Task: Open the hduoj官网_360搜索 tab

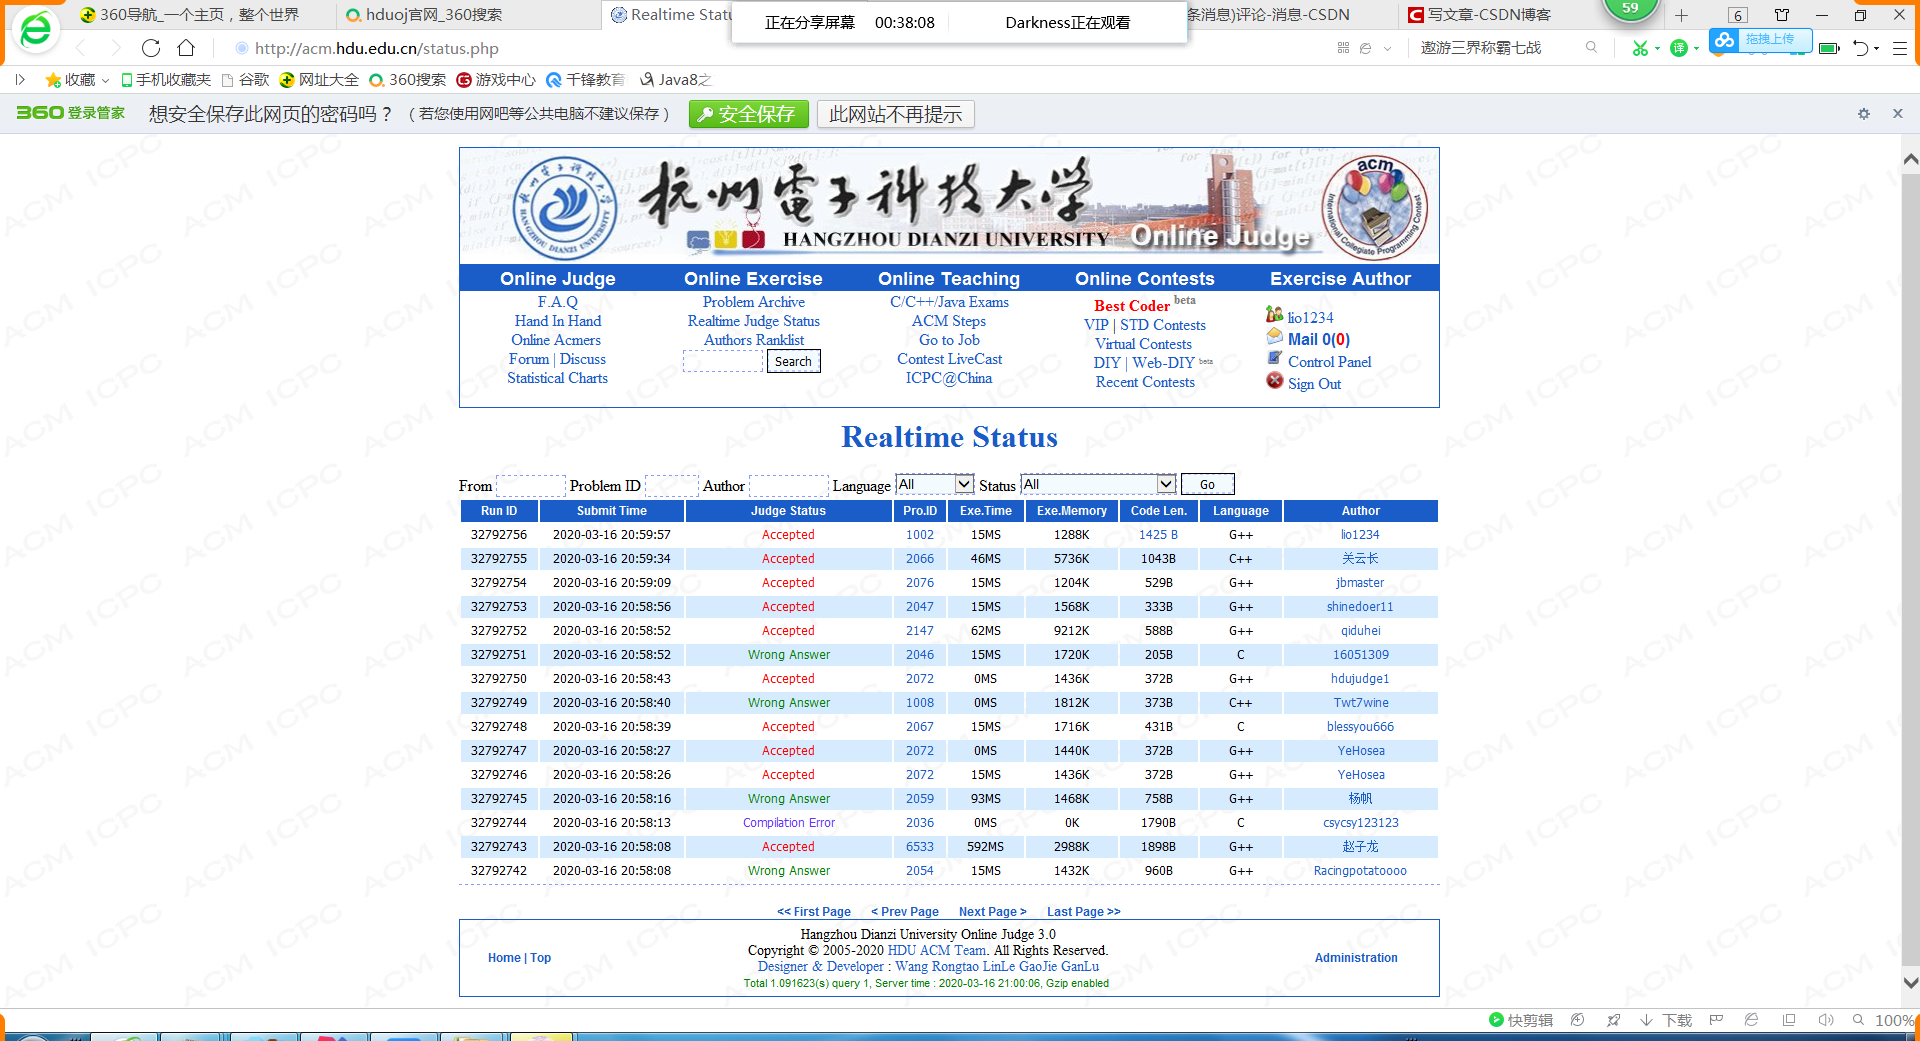Action: [430, 15]
